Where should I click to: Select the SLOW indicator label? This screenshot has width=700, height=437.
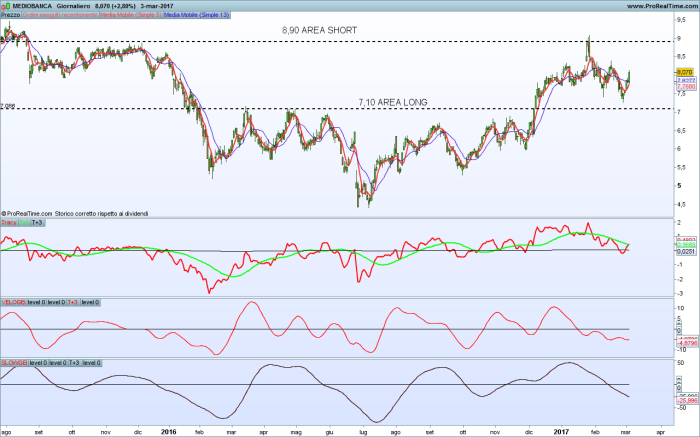pyautogui.click(x=13, y=362)
